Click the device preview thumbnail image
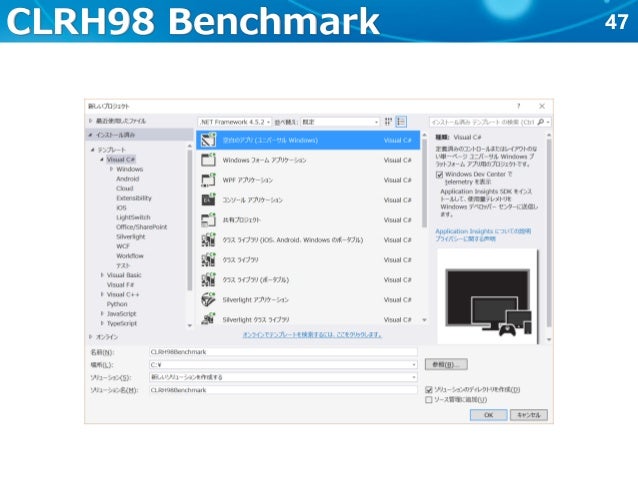The height and width of the screenshot is (479, 638). 488,296
